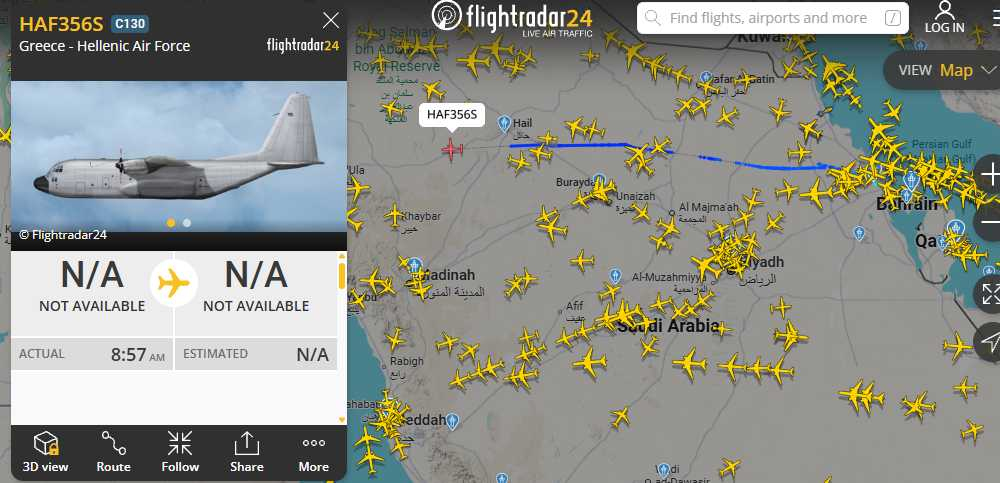Click the Follow aircraft icon
Image resolution: width=1000 pixels, height=483 pixels.
coord(180,452)
